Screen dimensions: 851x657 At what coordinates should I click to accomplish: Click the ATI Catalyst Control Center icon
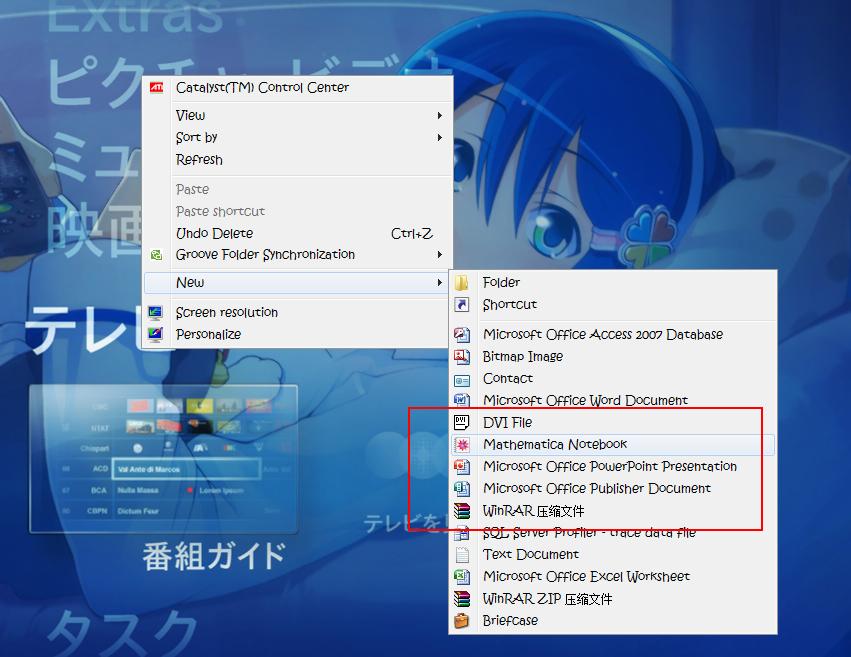click(x=156, y=87)
